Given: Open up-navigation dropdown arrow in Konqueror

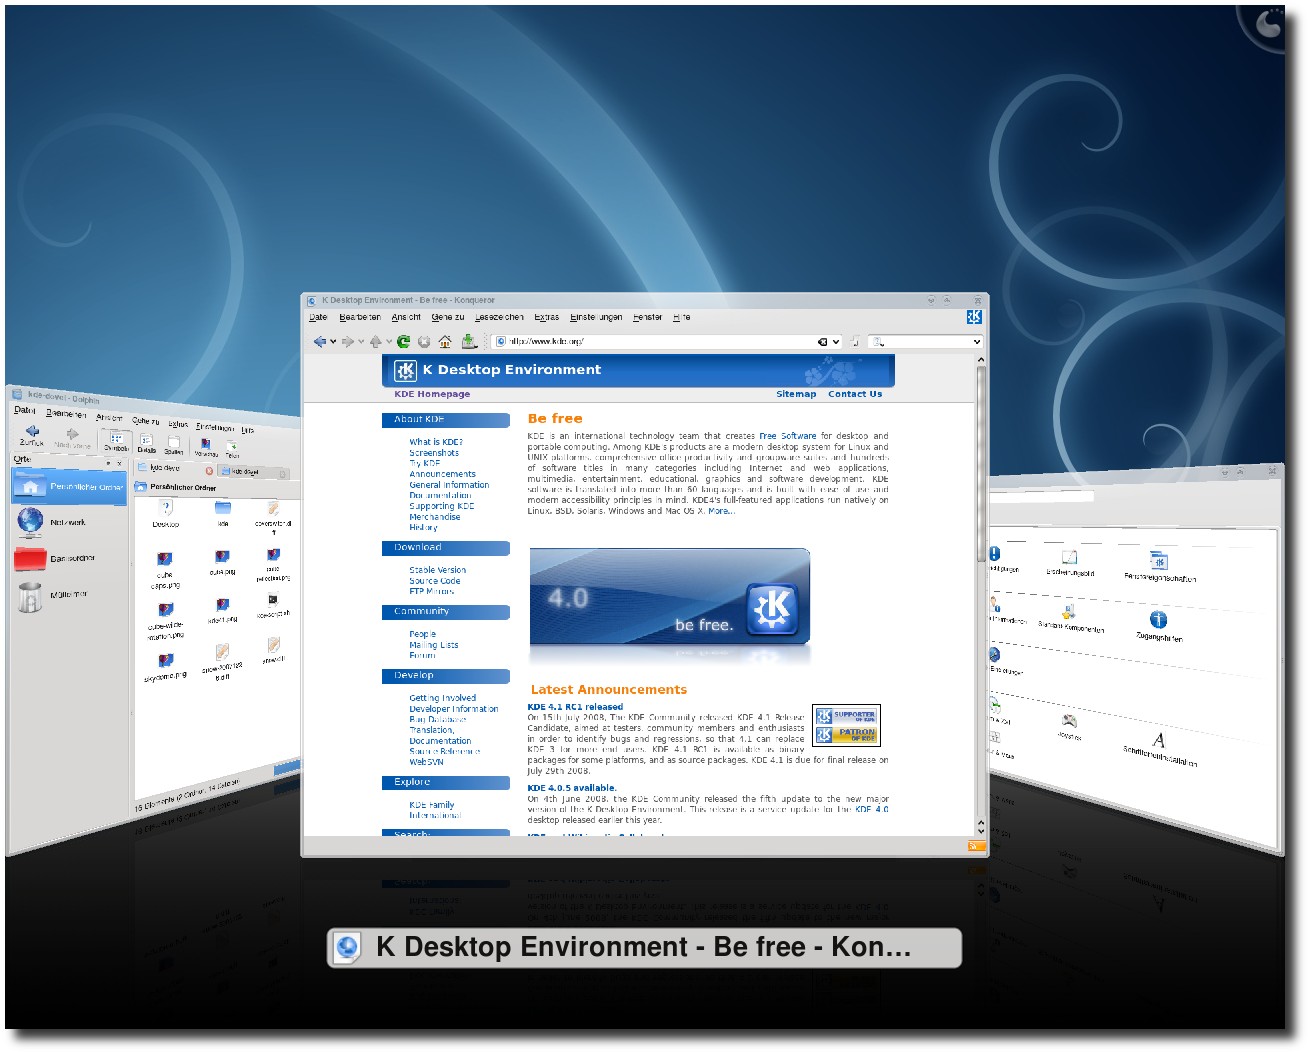Looking at the screenshot, I should click(389, 342).
